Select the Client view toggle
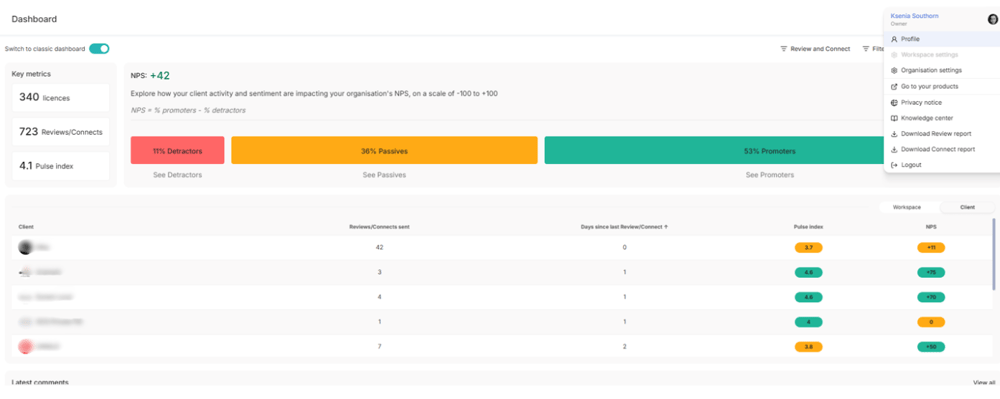1000x399 pixels. point(967,207)
